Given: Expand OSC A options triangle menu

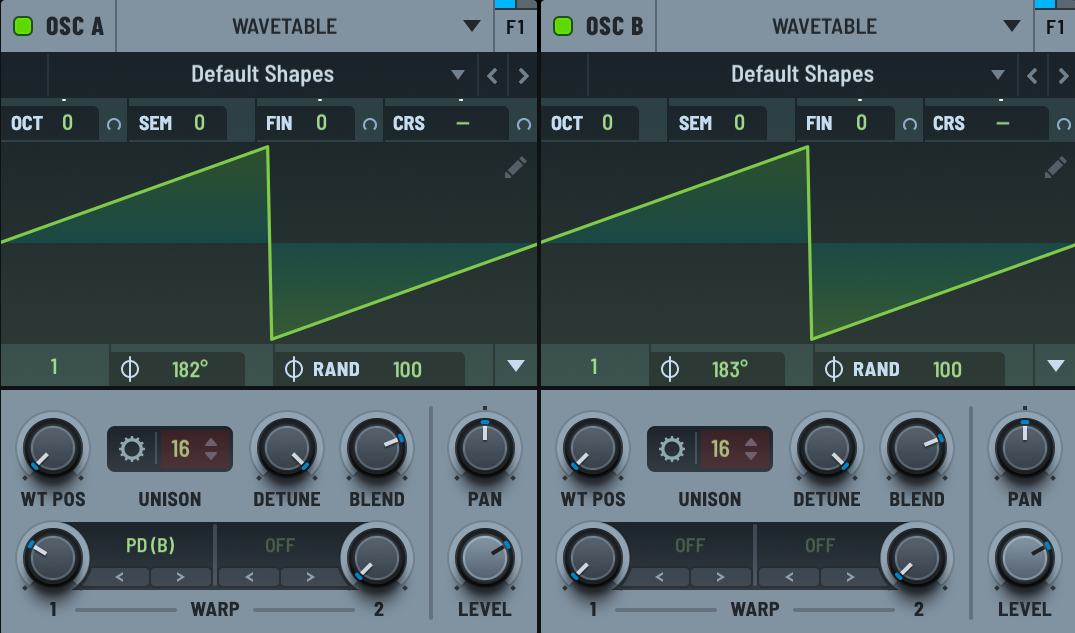Looking at the screenshot, I should click(x=516, y=366).
